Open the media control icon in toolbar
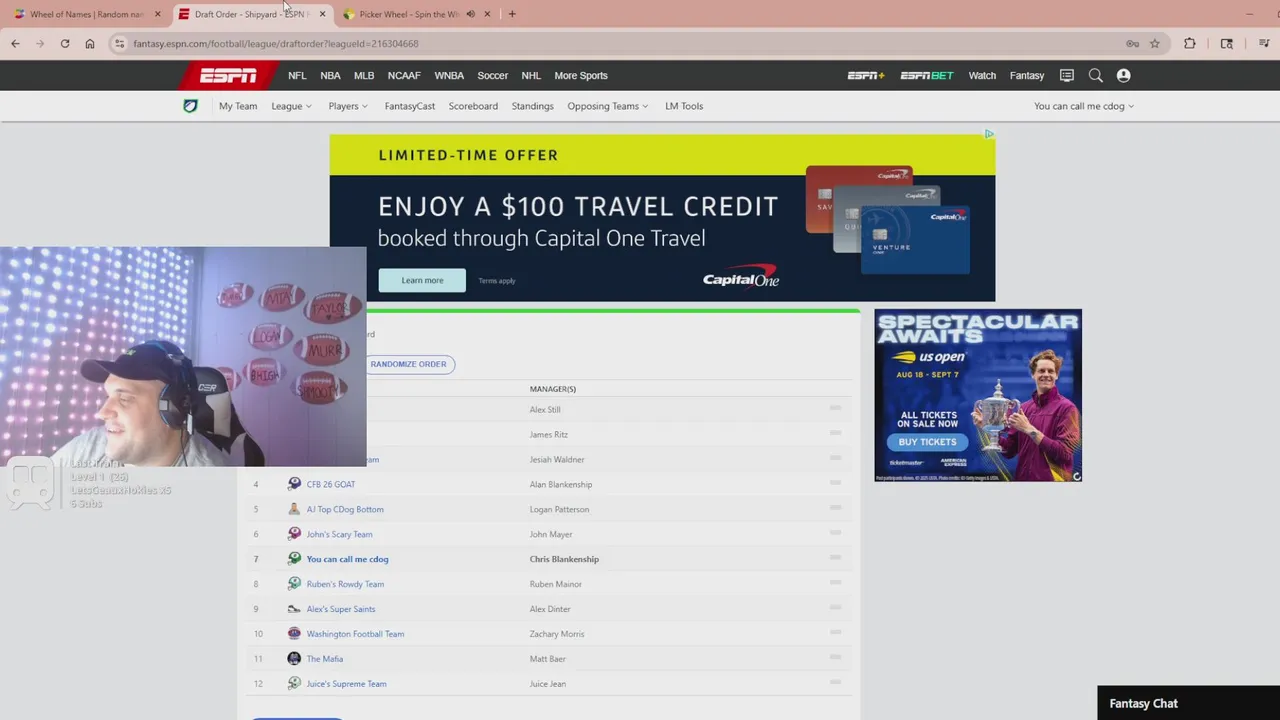 coord(1264,43)
